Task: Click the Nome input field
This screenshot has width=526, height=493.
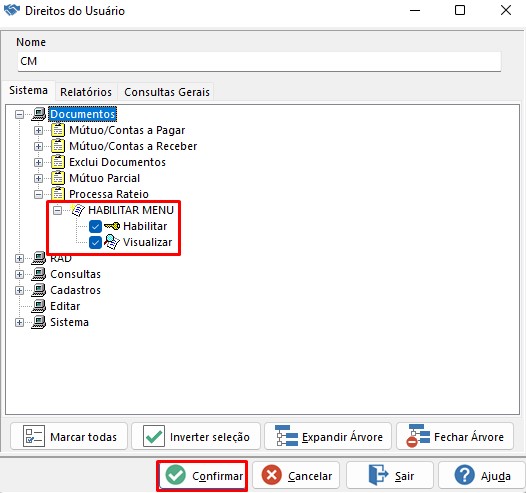Action: (x=259, y=61)
